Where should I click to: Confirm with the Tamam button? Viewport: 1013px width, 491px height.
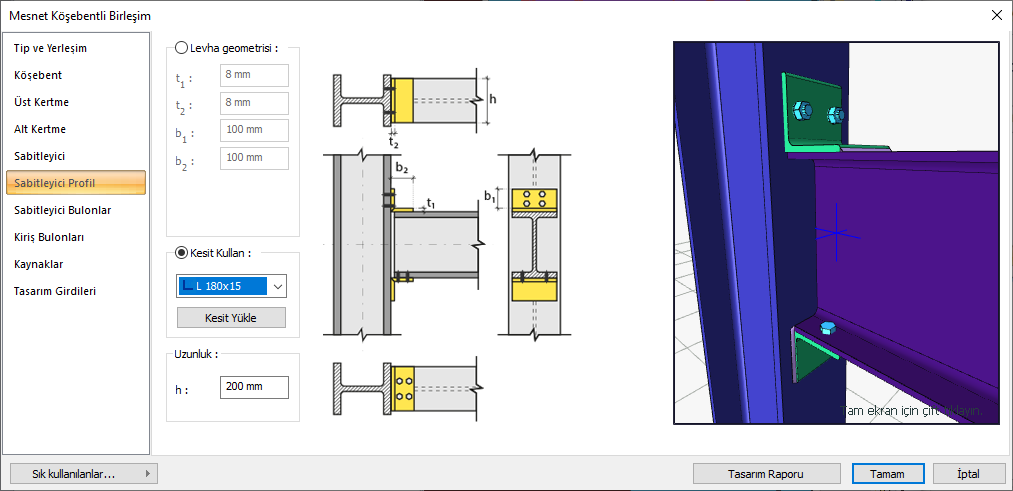(887, 474)
